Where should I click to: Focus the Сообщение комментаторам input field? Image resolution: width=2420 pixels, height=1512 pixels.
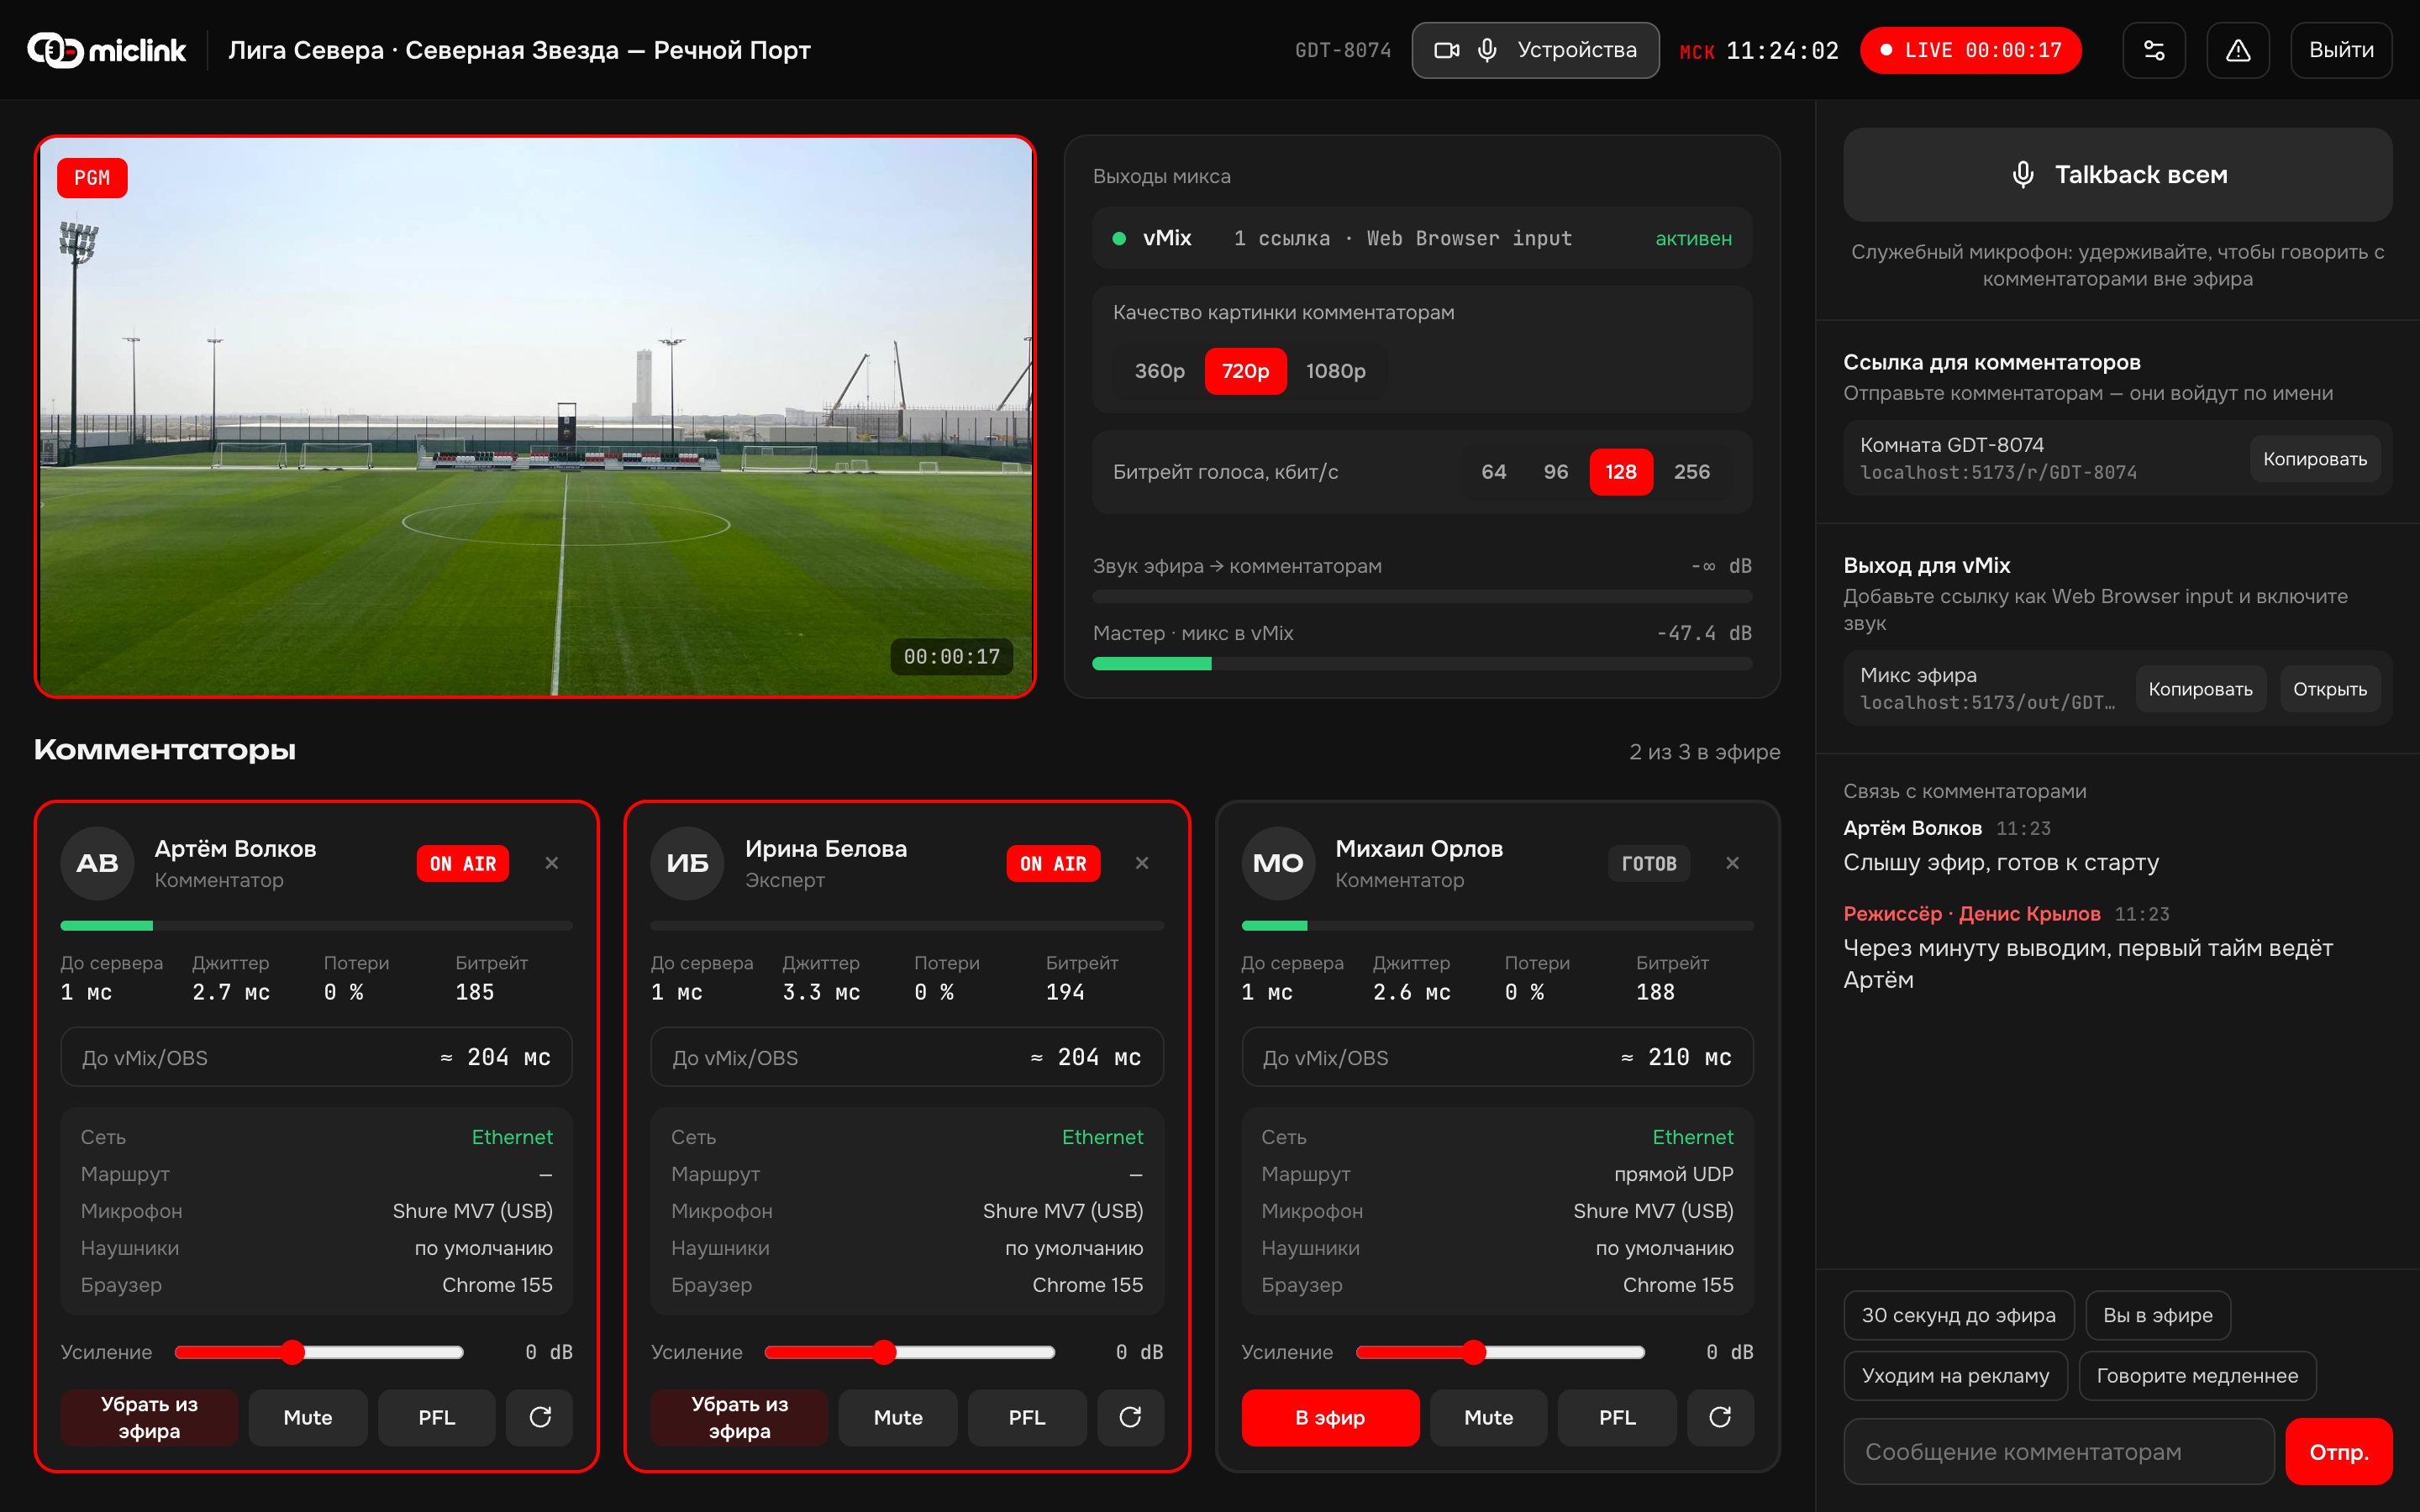click(2058, 1452)
